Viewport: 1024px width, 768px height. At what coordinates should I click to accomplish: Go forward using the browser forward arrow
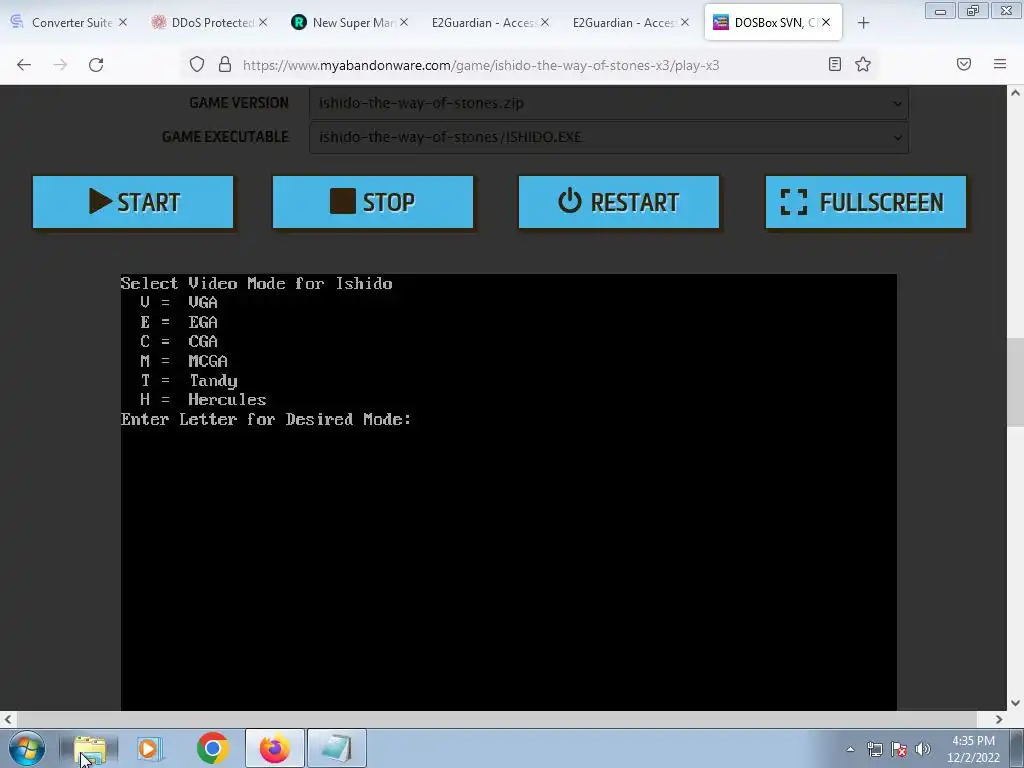[60, 65]
